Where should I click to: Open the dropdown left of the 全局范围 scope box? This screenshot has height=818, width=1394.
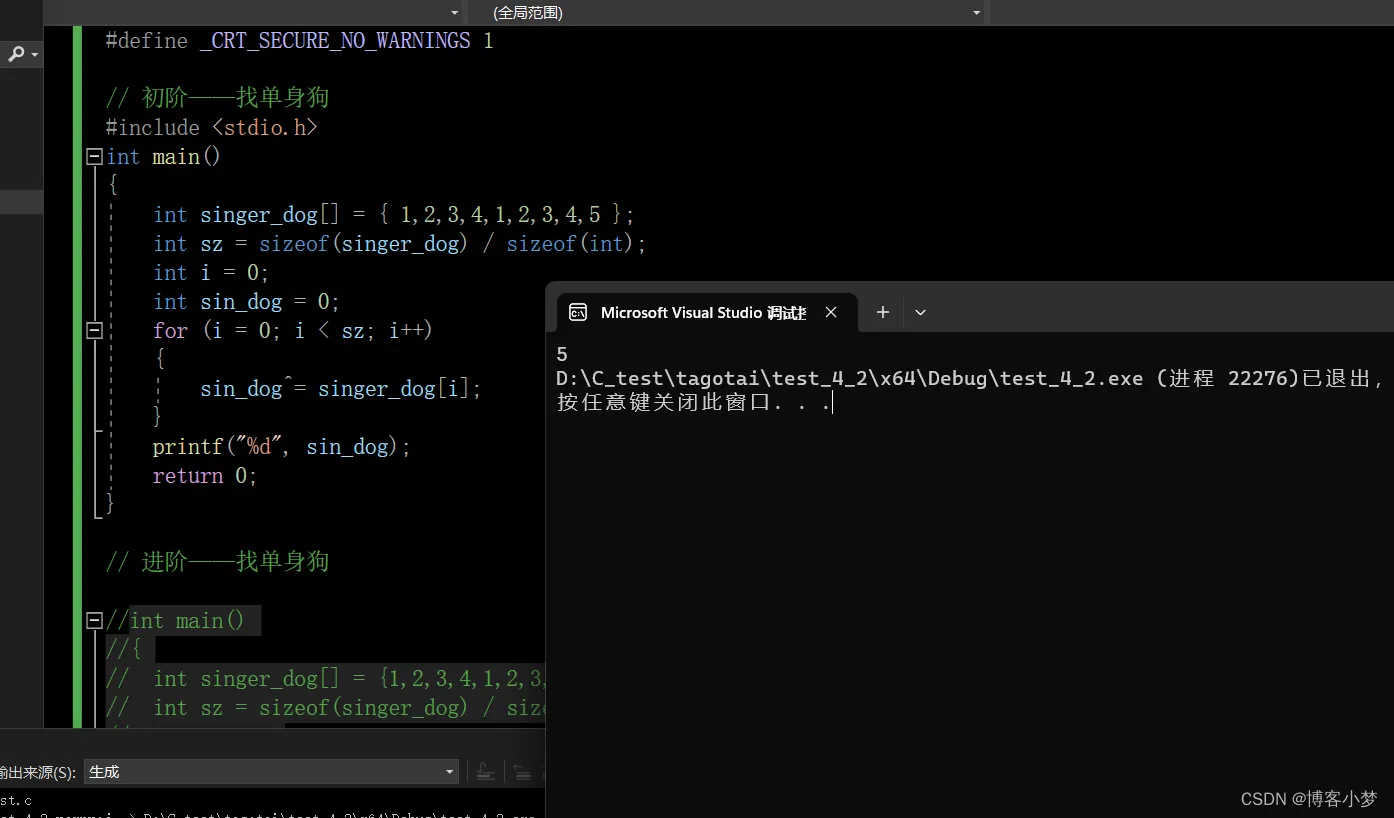(455, 13)
